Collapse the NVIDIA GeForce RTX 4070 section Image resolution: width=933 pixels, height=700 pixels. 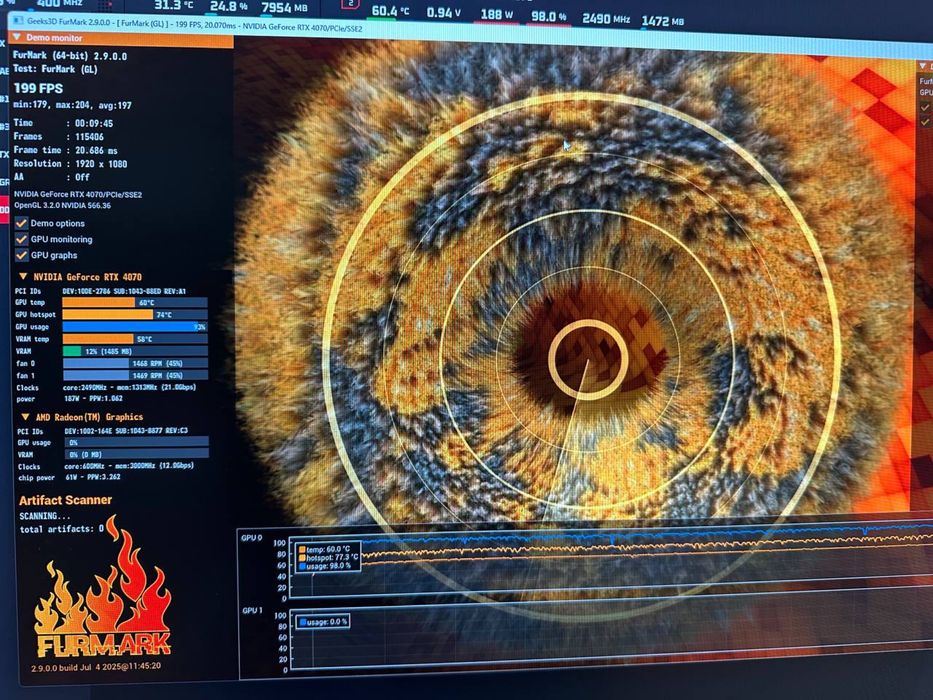point(23,276)
